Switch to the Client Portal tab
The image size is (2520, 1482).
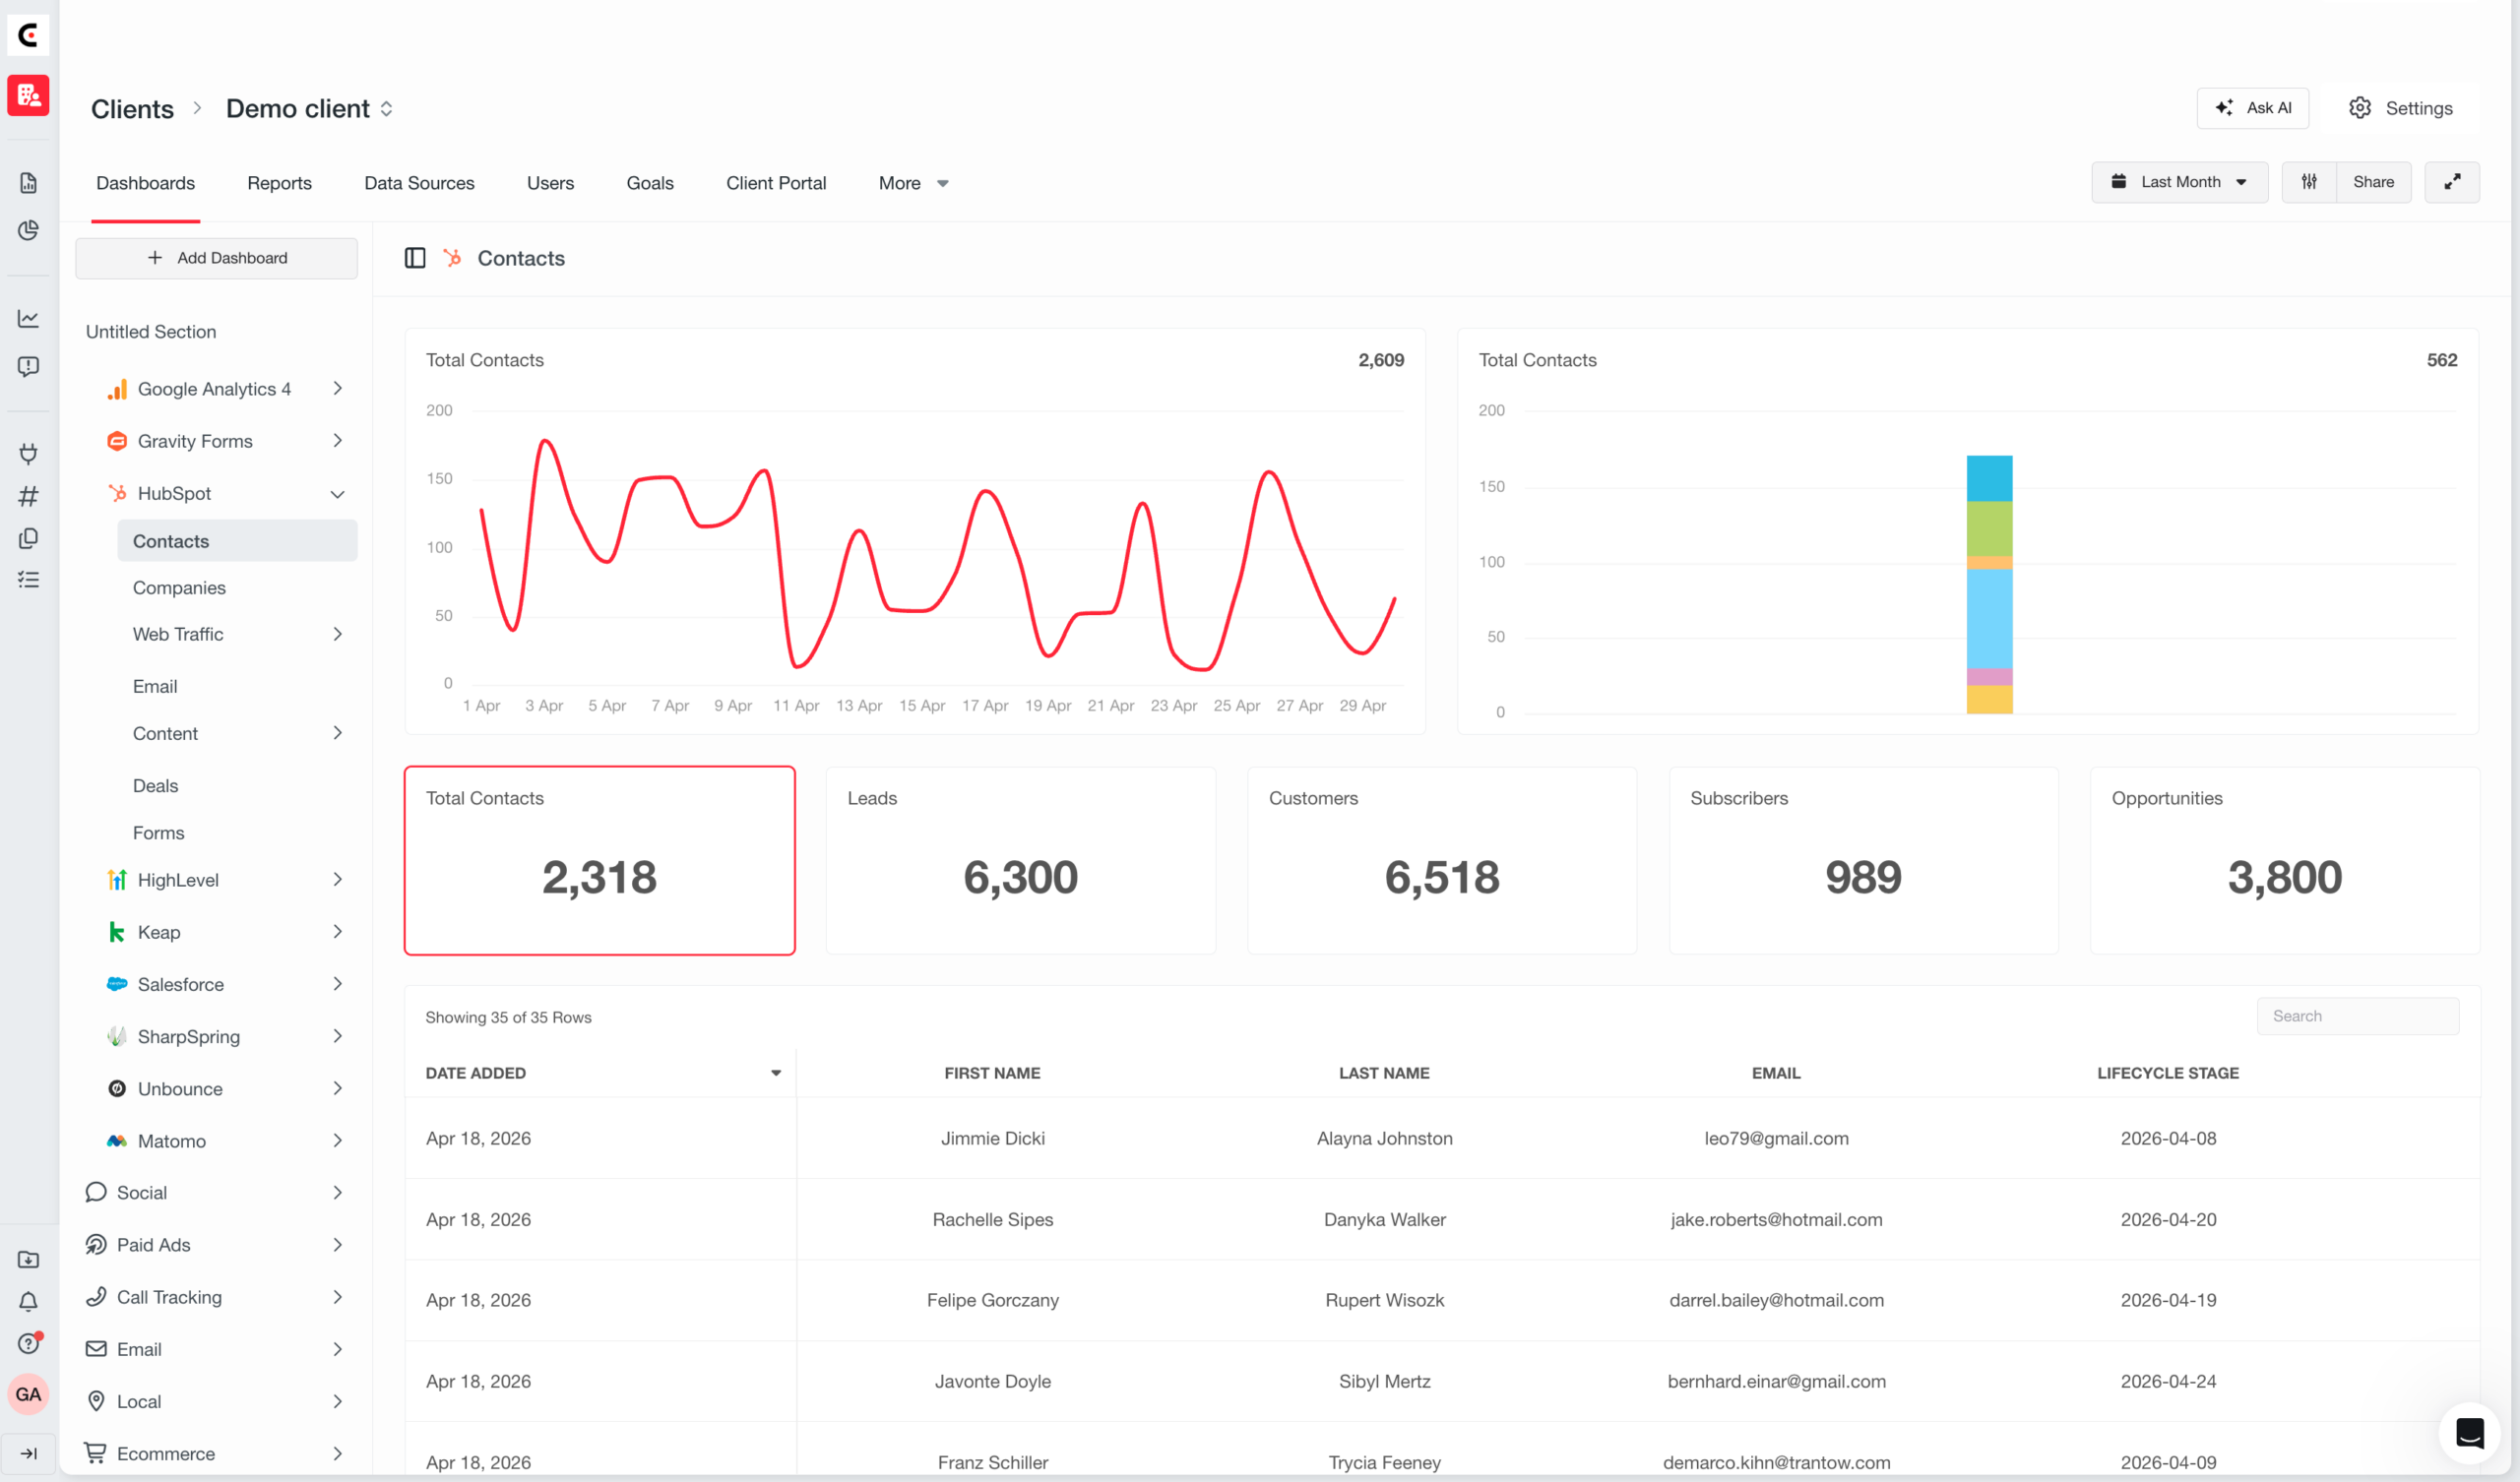click(x=776, y=183)
